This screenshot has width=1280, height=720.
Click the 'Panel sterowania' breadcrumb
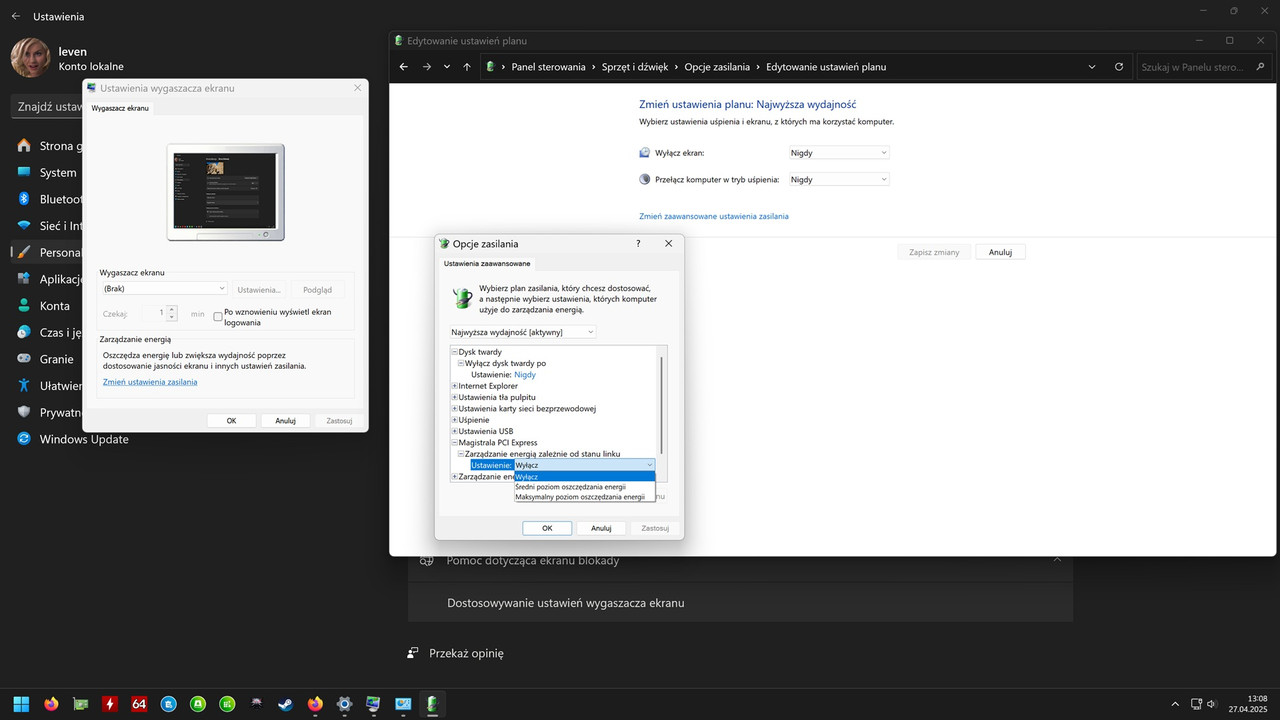[548, 67]
